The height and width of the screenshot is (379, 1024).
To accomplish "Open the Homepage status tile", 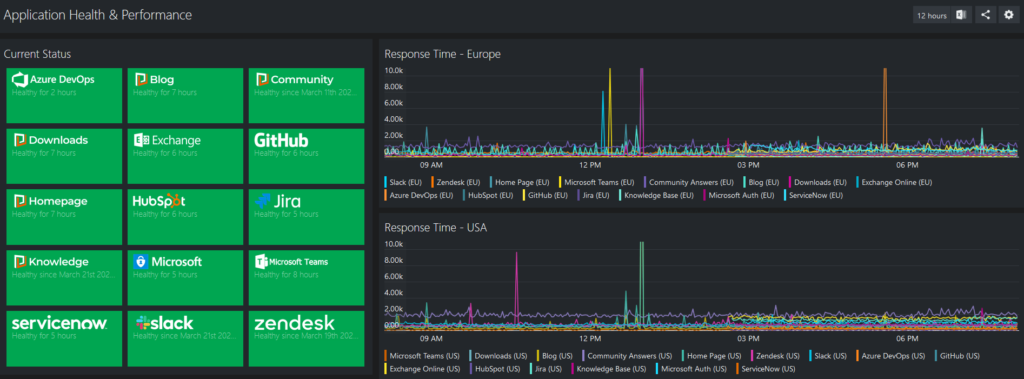I will tap(64, 217).
